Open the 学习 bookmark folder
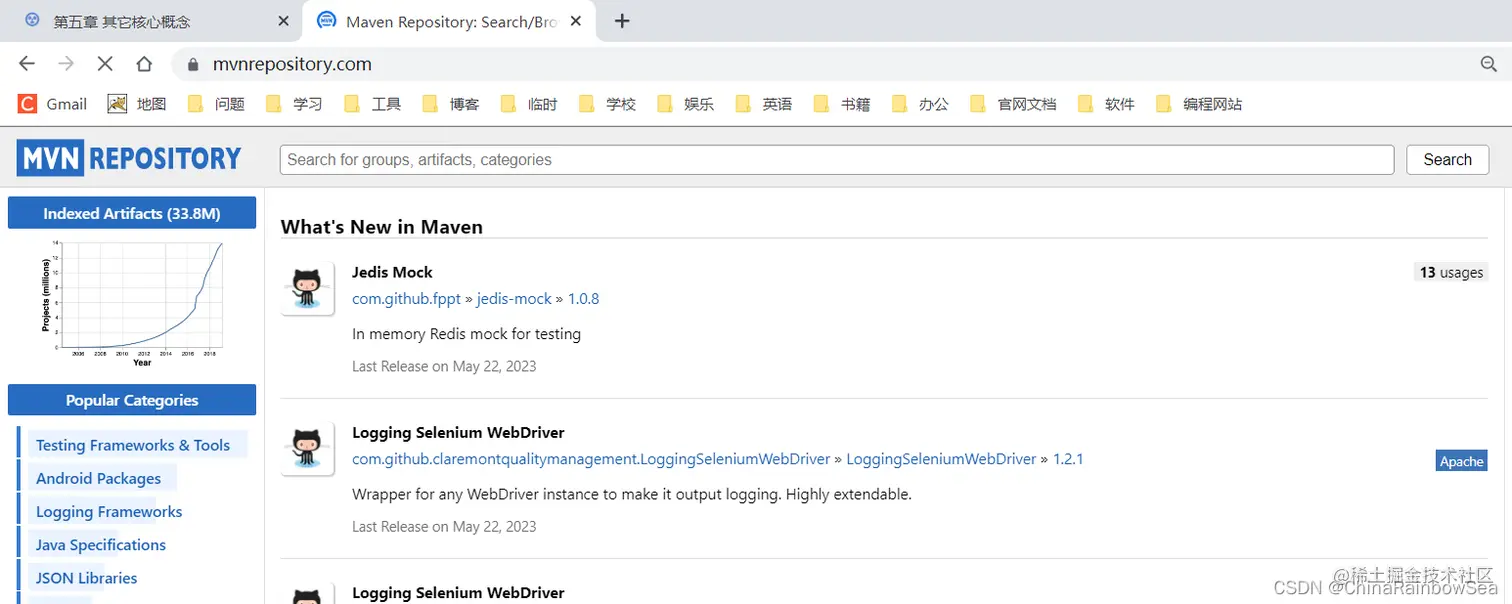 [x=294, y=104]
